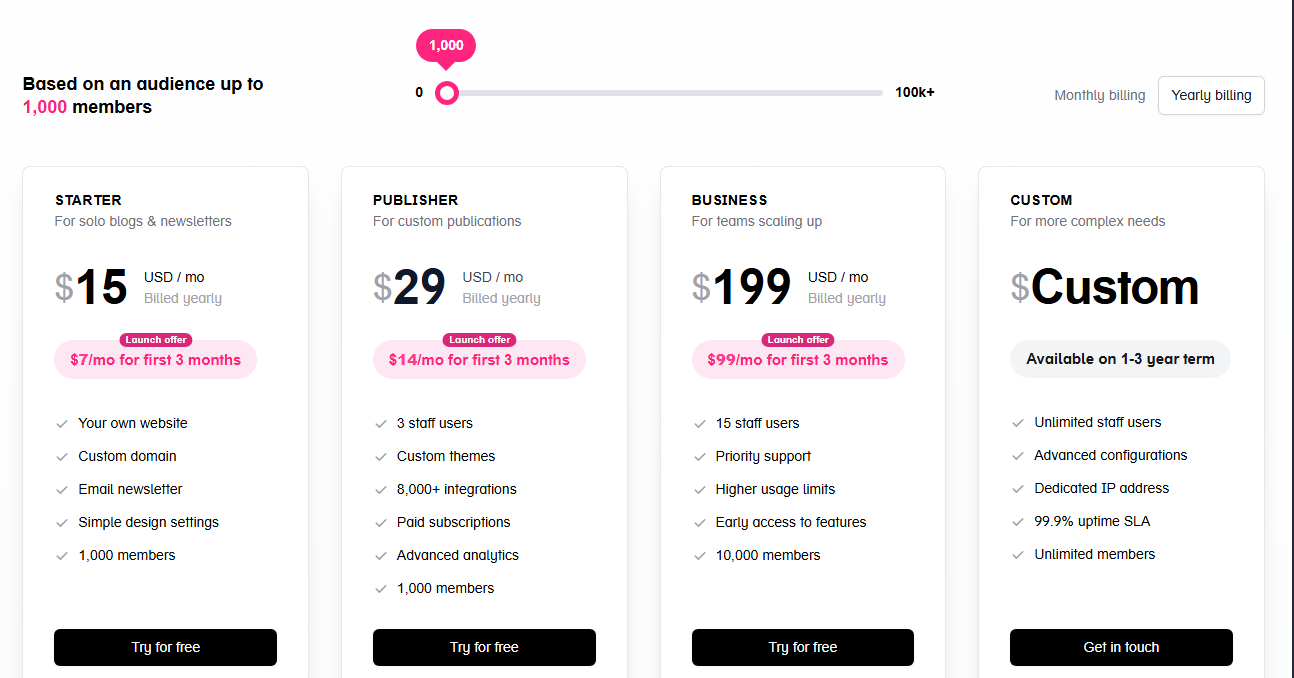
Task: Click the 1,000 tooltip bubble above the slider
Action: 446,45
